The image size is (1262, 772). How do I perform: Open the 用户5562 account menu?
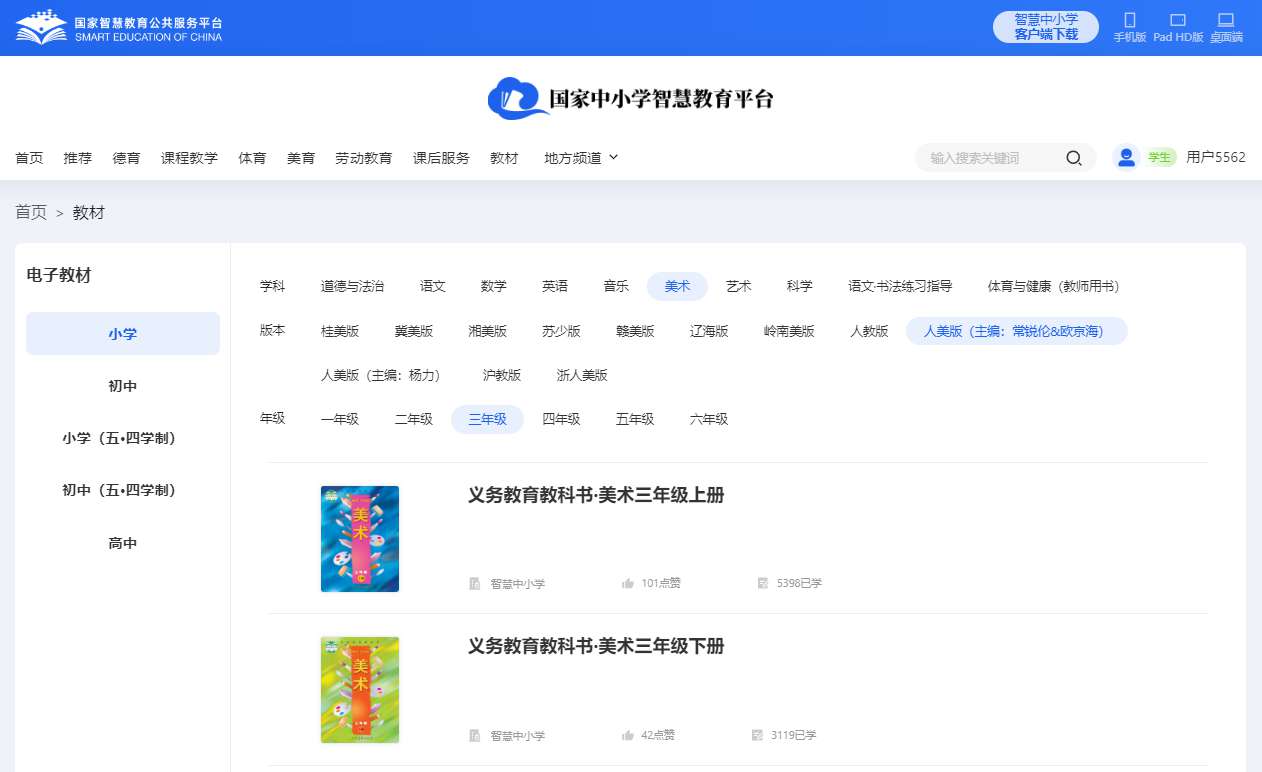(x=1215, y=157)
